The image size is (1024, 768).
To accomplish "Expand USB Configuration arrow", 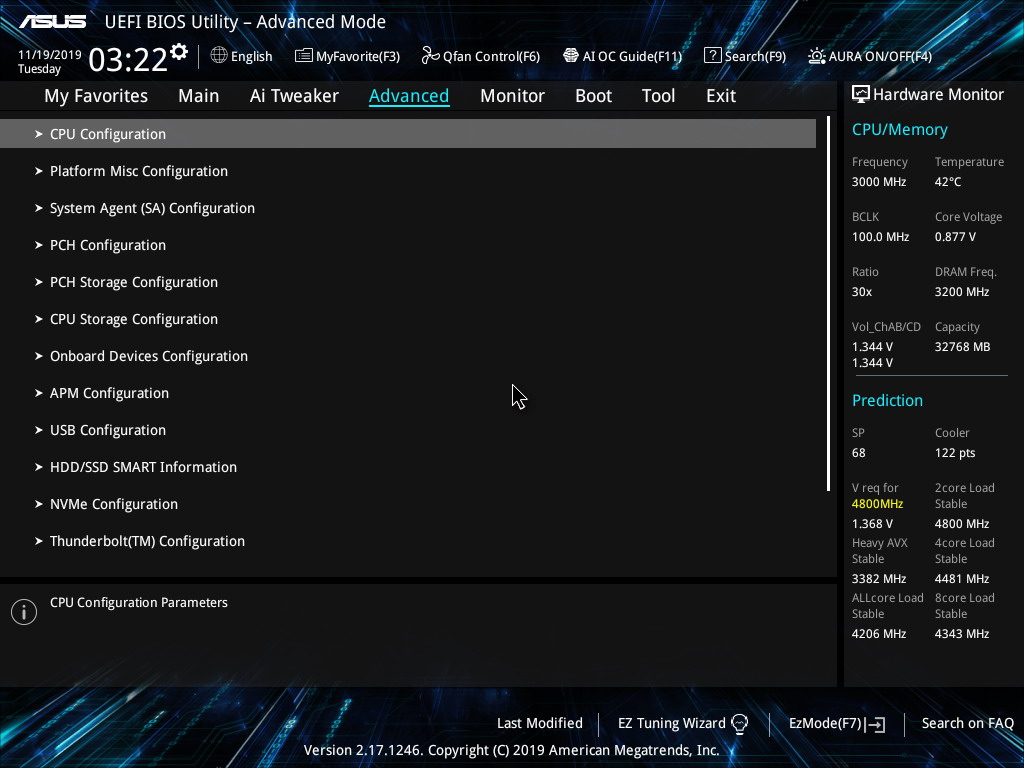I will pos(39,430).
